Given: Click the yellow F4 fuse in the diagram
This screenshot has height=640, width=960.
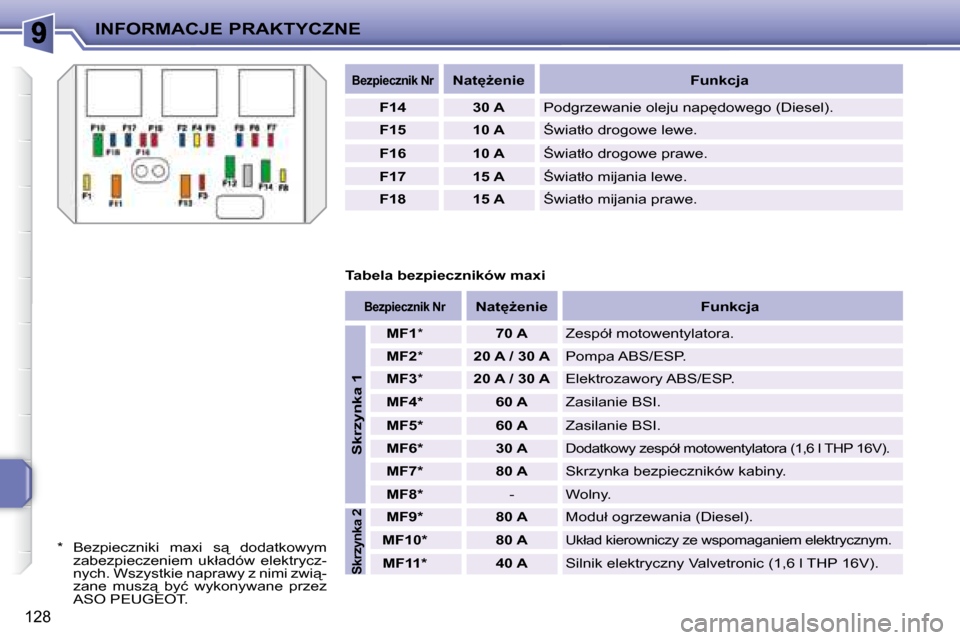Looking at the screenshot, I should tap(197, 142).
